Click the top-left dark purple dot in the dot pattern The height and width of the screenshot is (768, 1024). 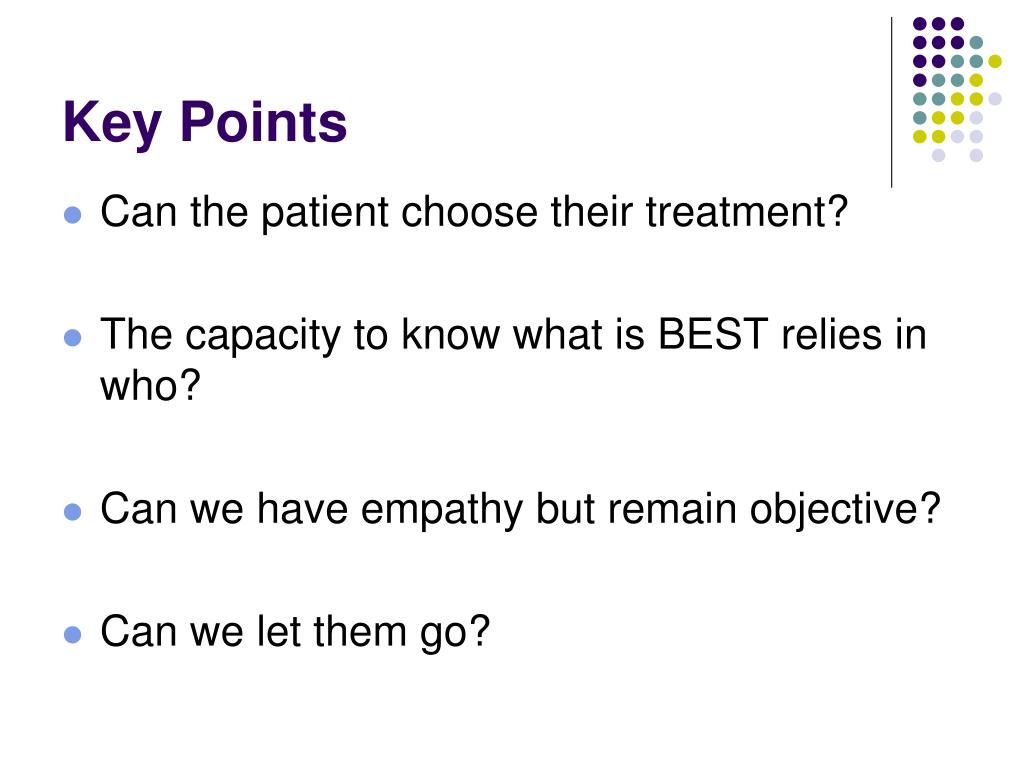(x=920, y=24)
